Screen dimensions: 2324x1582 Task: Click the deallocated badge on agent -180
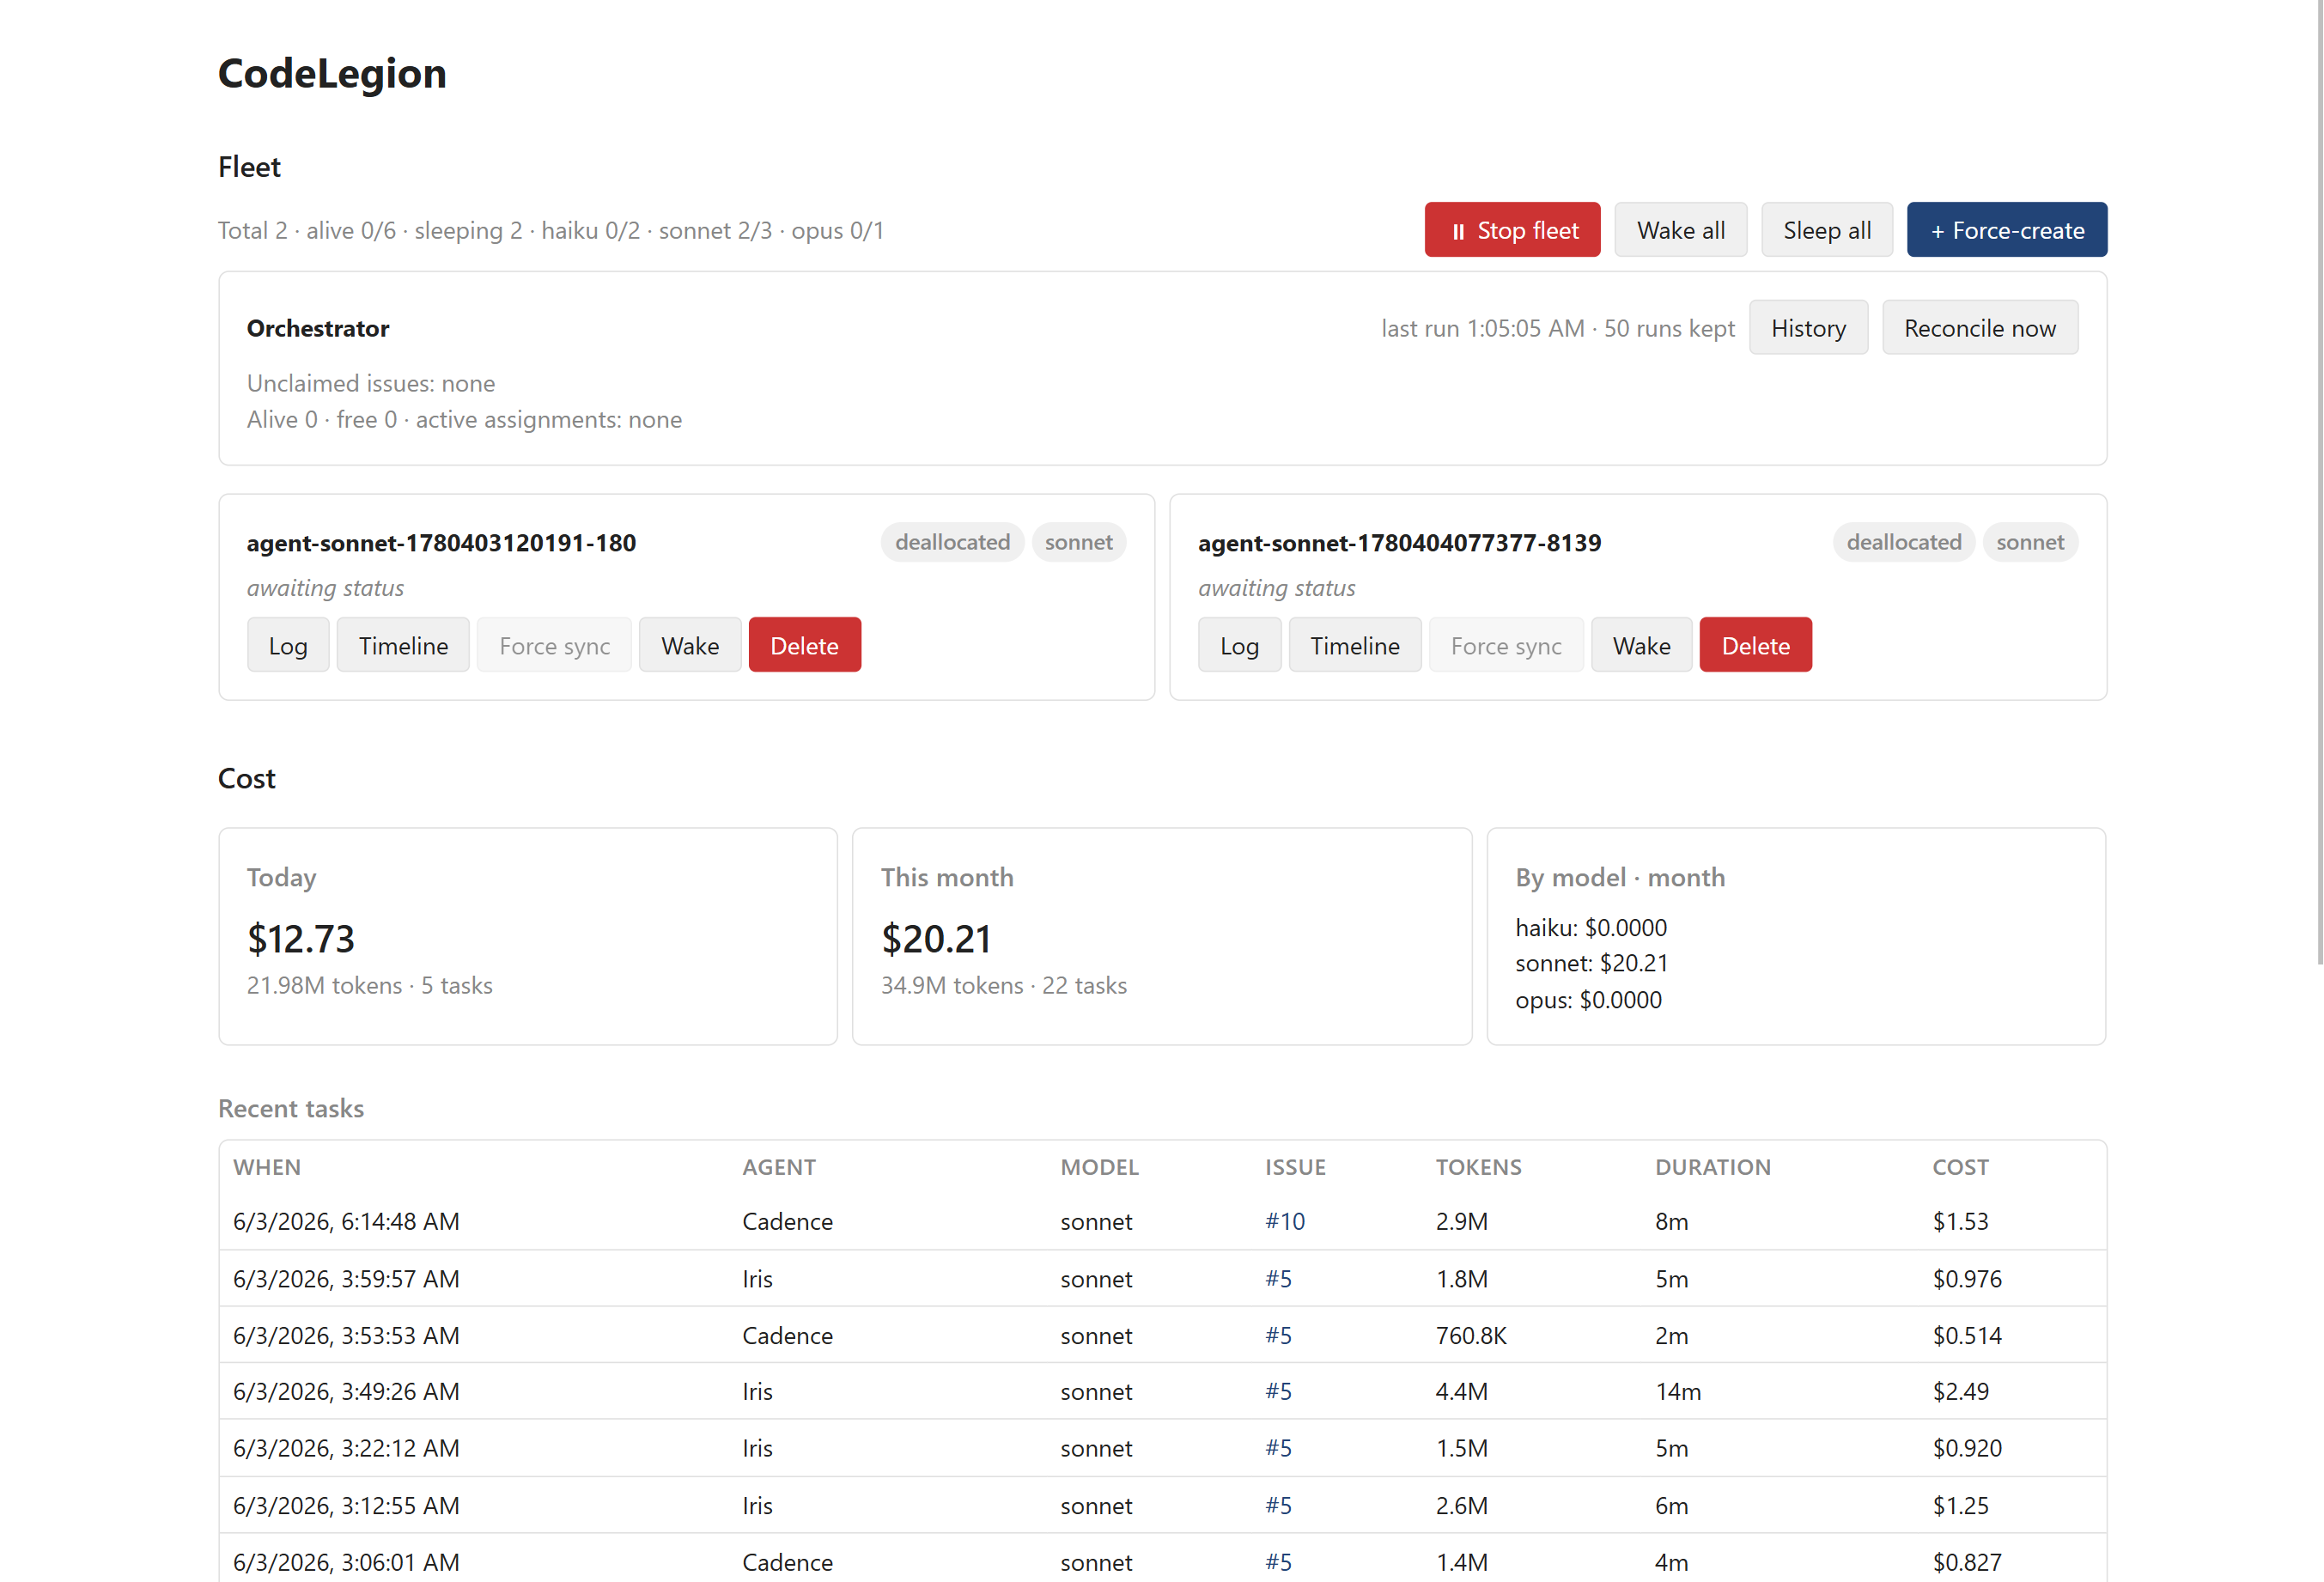tap(952, 542)
